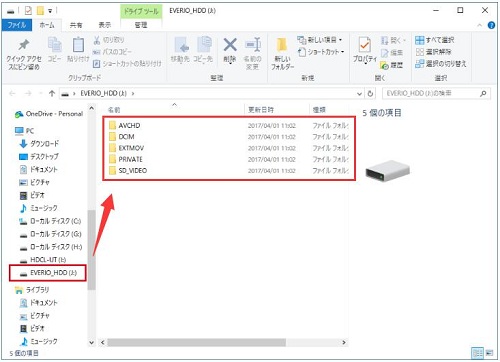Go forward with the right arrow button
The width and height of the screenshot is (500, 362).
click(28, 94)
